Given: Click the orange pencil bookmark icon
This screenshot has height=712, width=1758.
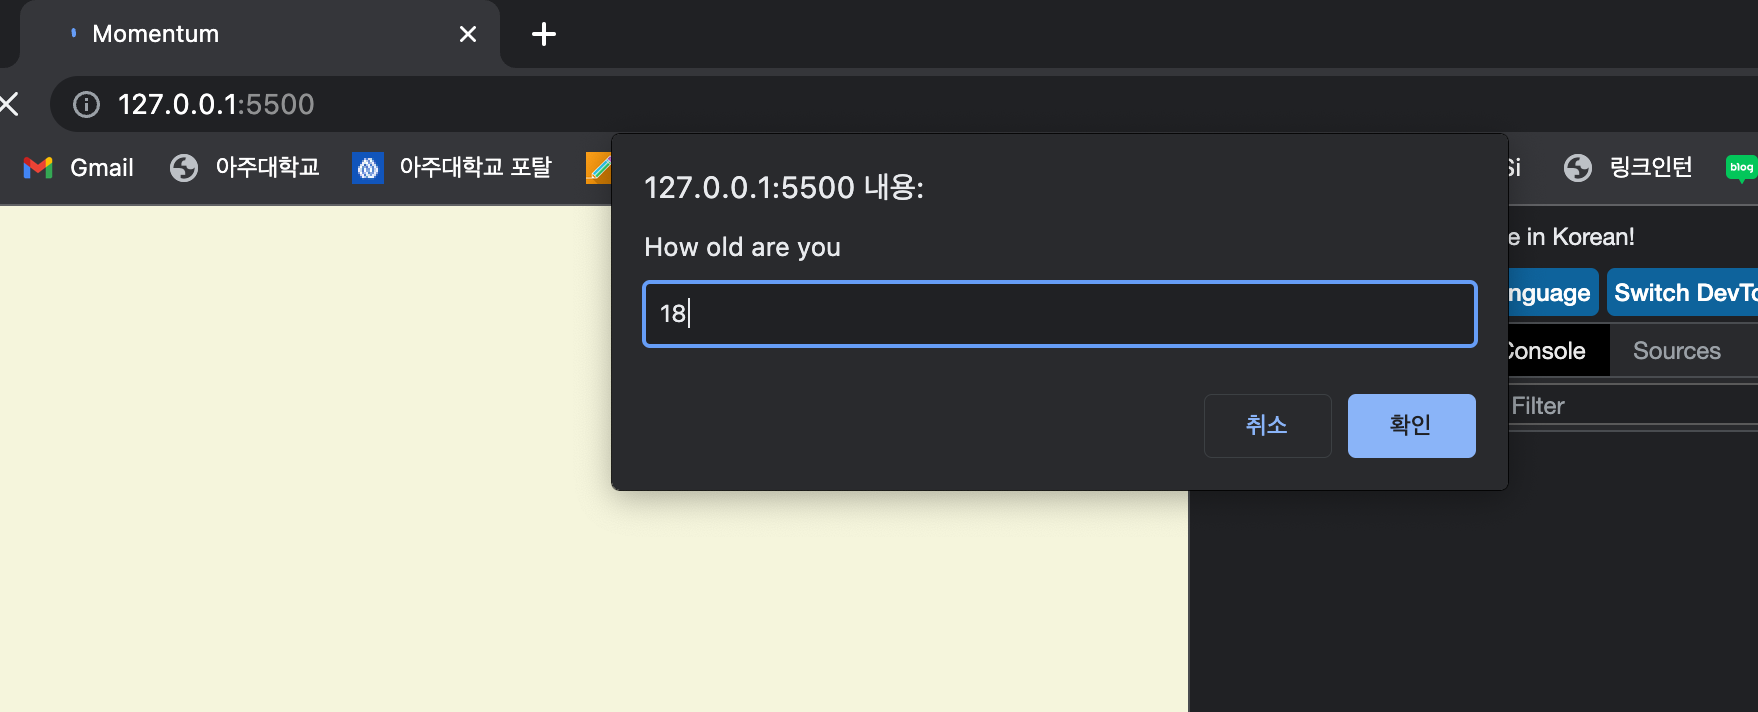Looking at the screenshot, I should [x=599, y=167].
